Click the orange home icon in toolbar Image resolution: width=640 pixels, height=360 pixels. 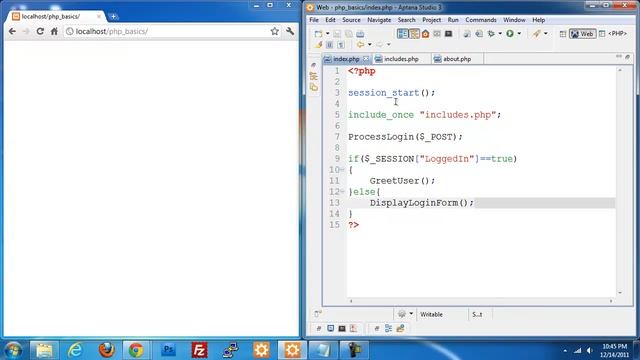click(425, 34)
